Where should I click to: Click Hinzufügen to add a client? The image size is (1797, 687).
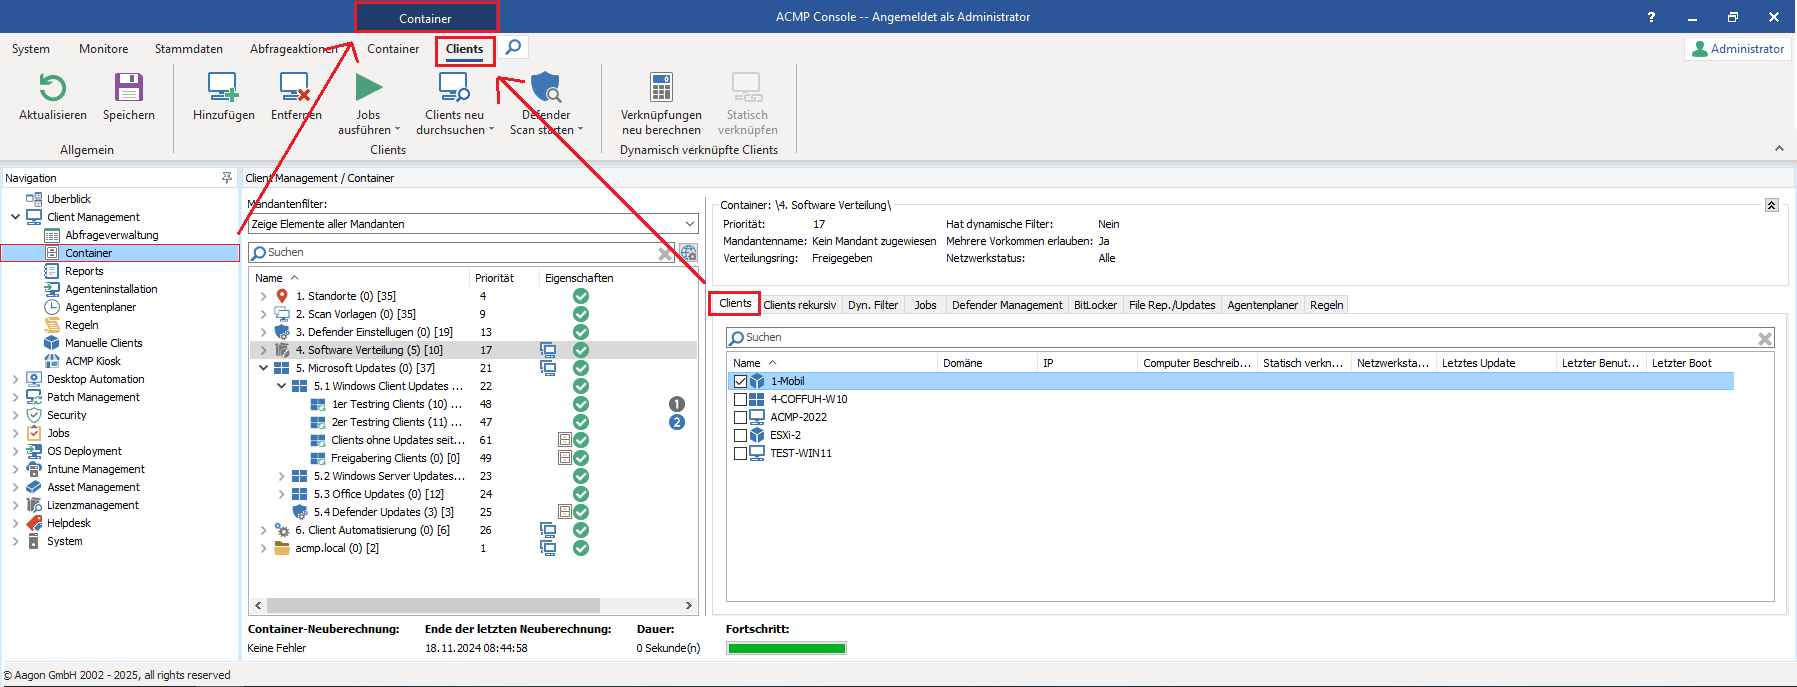223,89
